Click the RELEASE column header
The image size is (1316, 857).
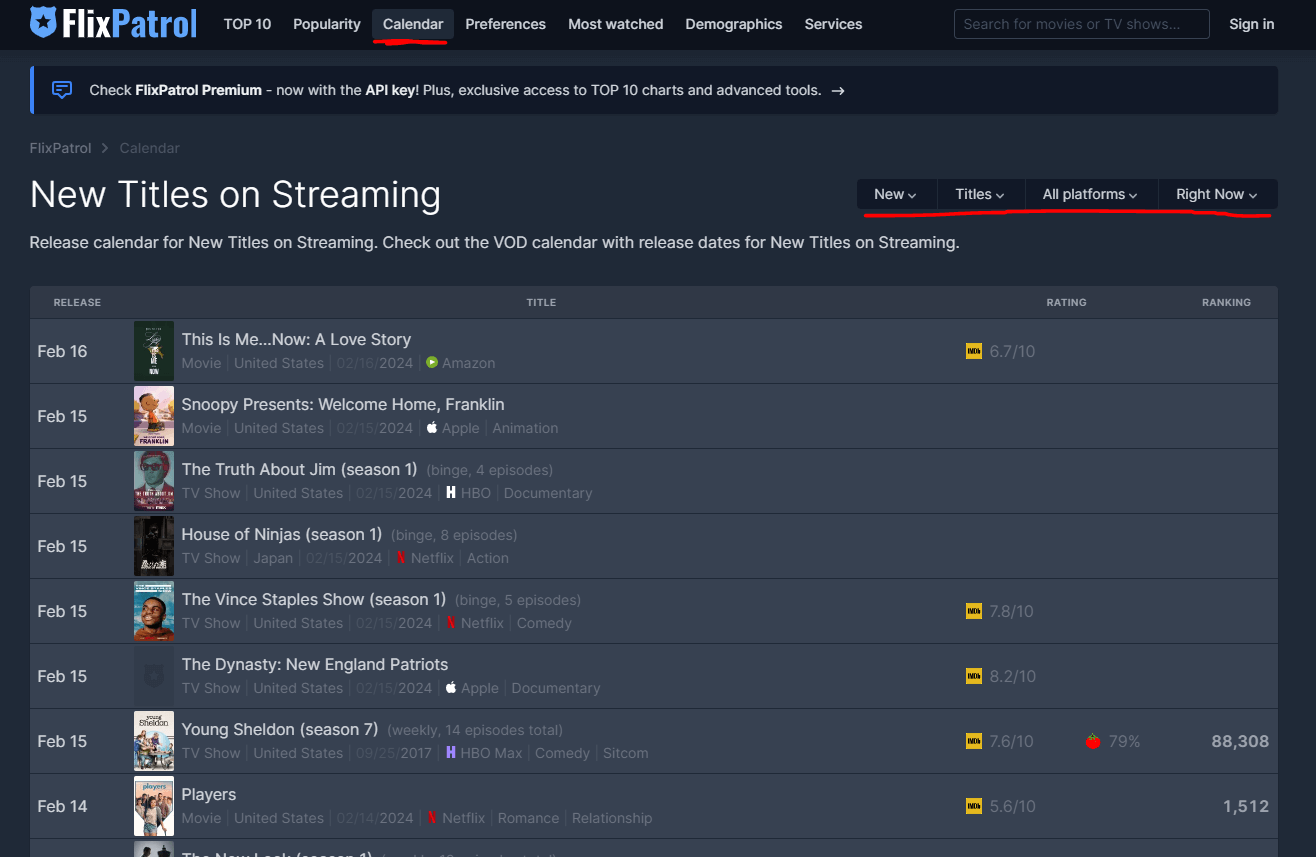point(77,302)
